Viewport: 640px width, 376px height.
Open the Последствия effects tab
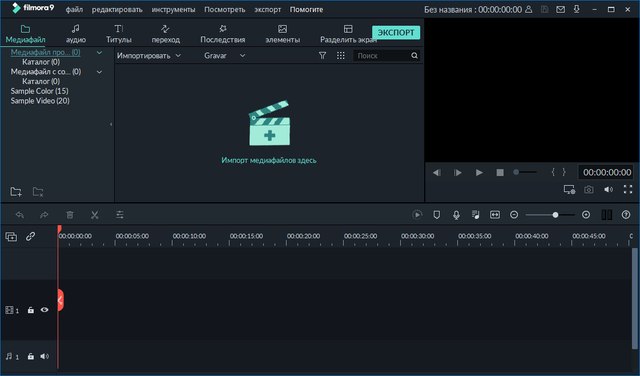(x=222, y=34)
